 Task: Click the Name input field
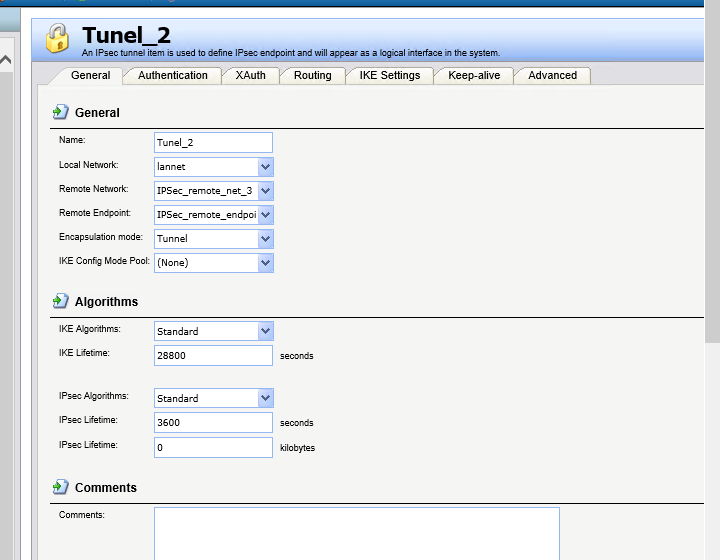(213, 143)
